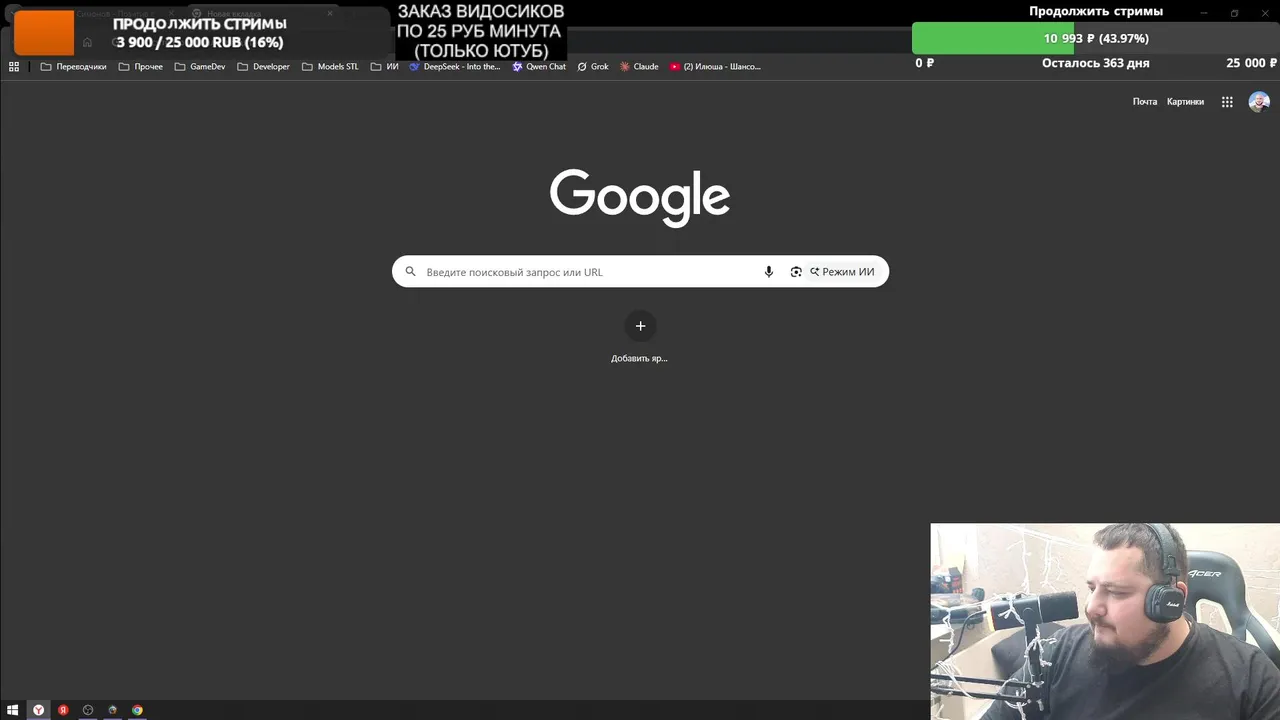Expand the Developer bookmarks folder
This screenshot has width=1280, height=720.
click(263, 67)
